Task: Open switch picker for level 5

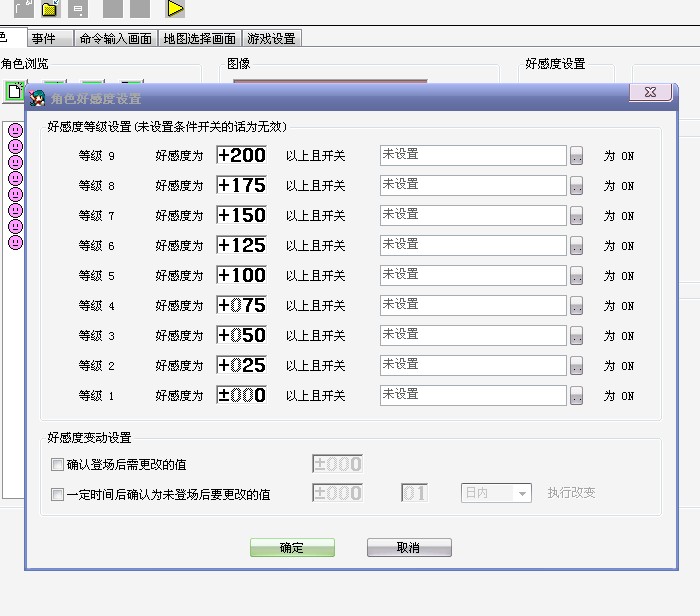Action: [576, 275]
